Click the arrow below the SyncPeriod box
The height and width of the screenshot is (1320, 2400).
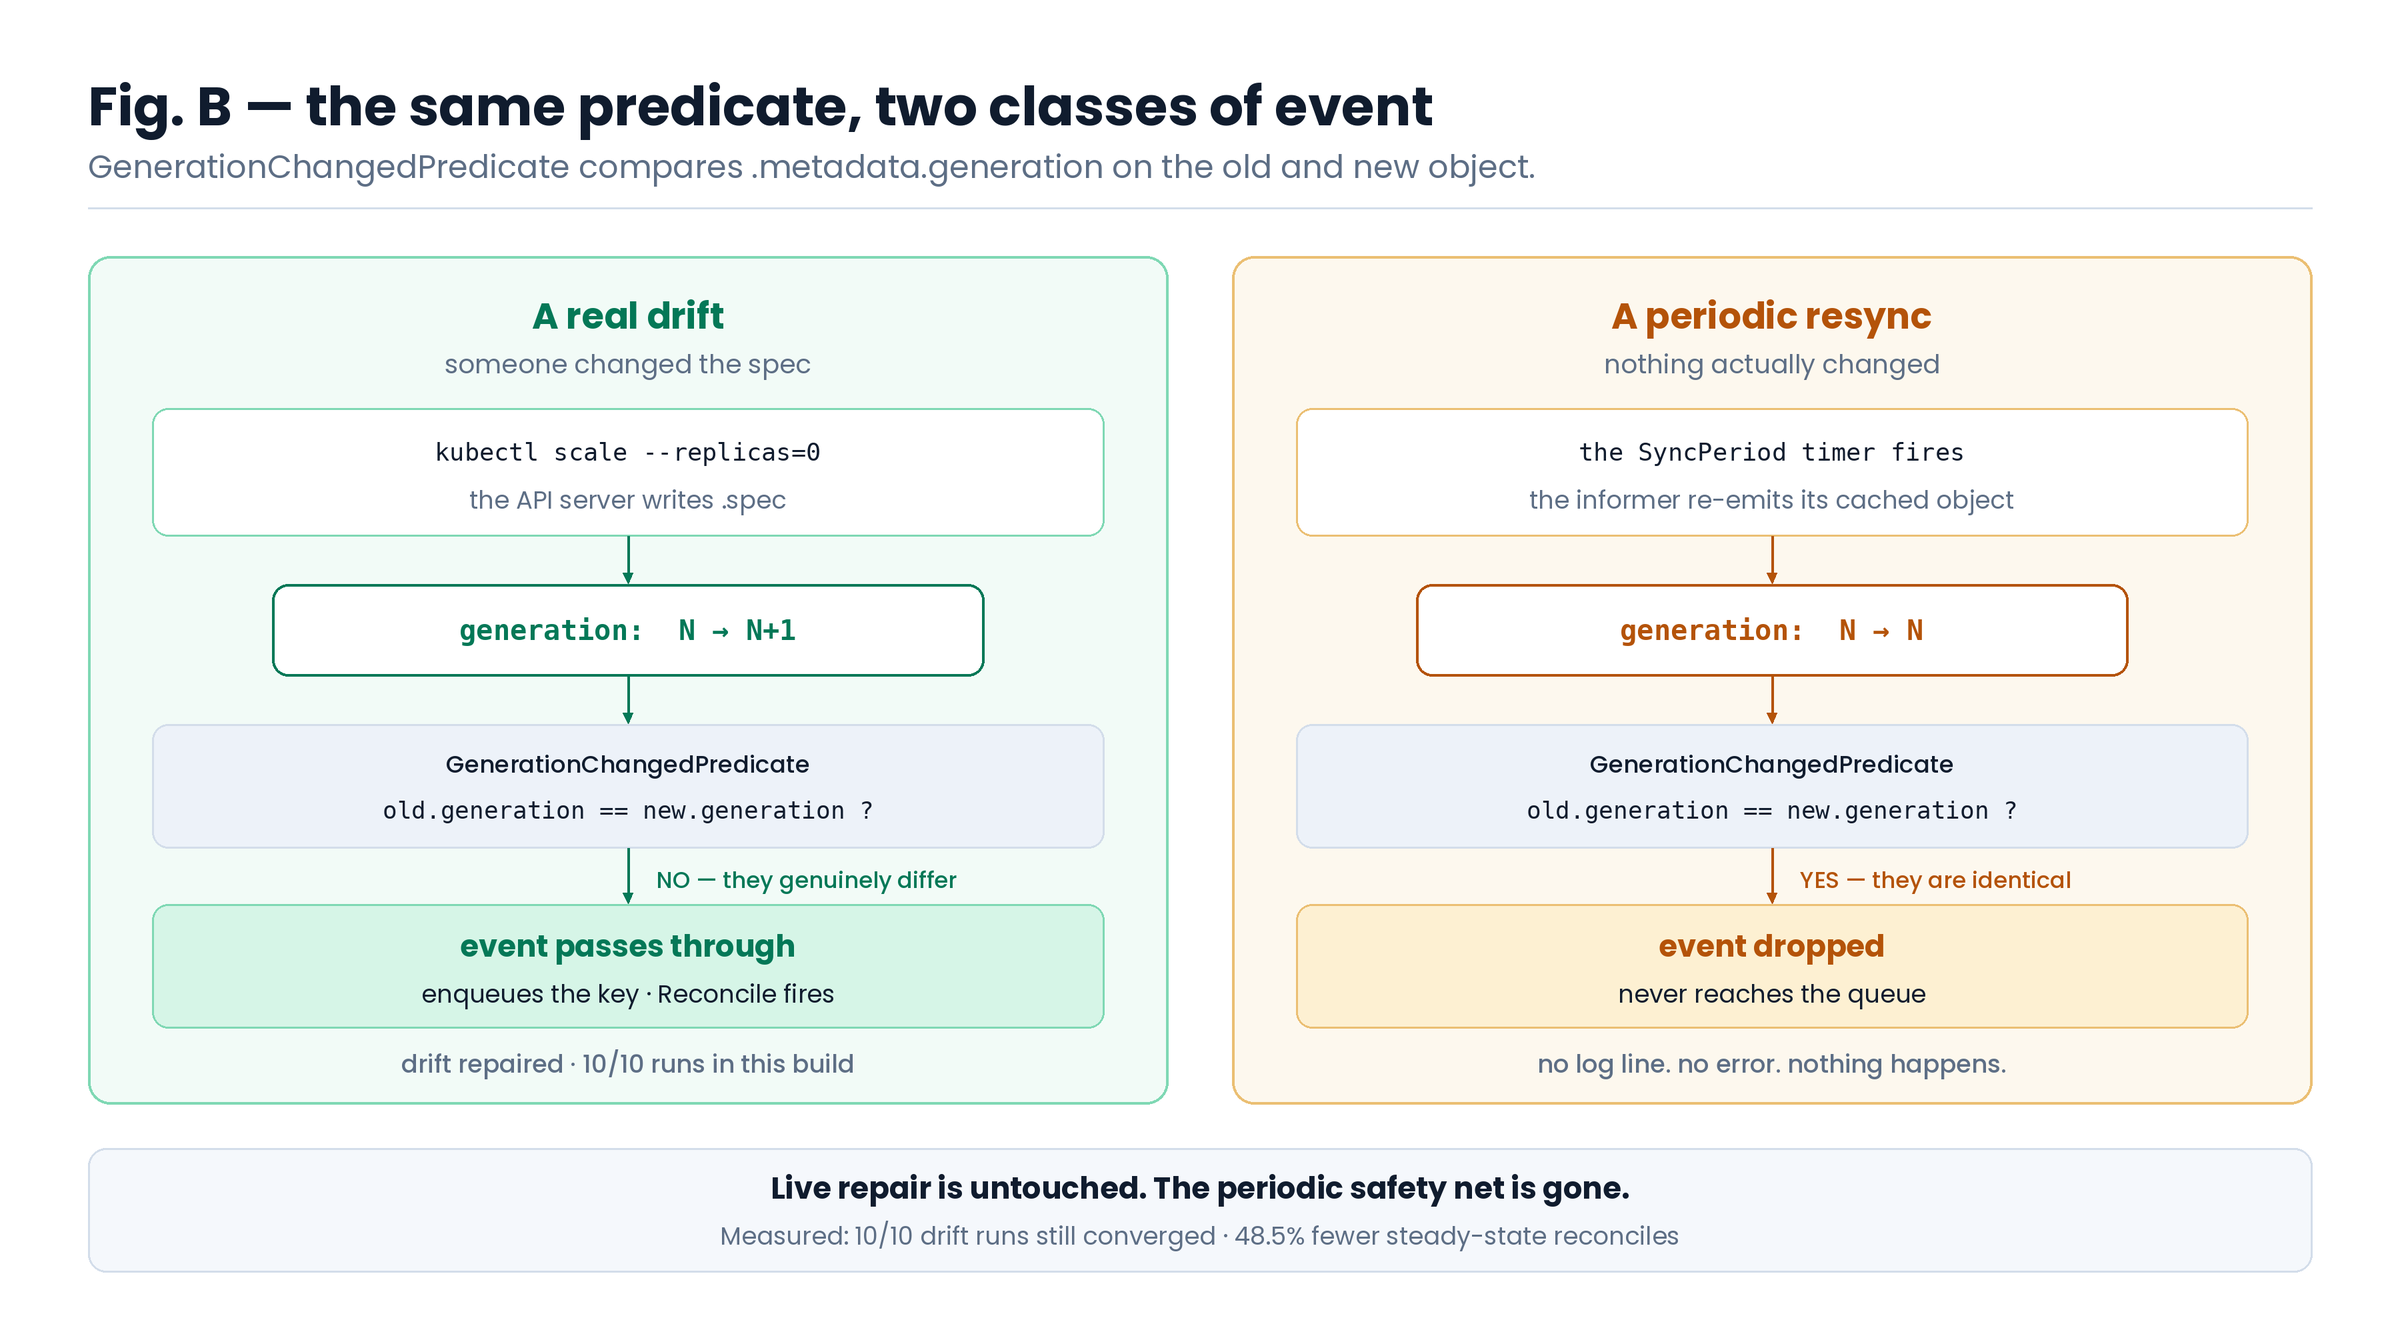pyautogui.click(x=1772, y=560)
